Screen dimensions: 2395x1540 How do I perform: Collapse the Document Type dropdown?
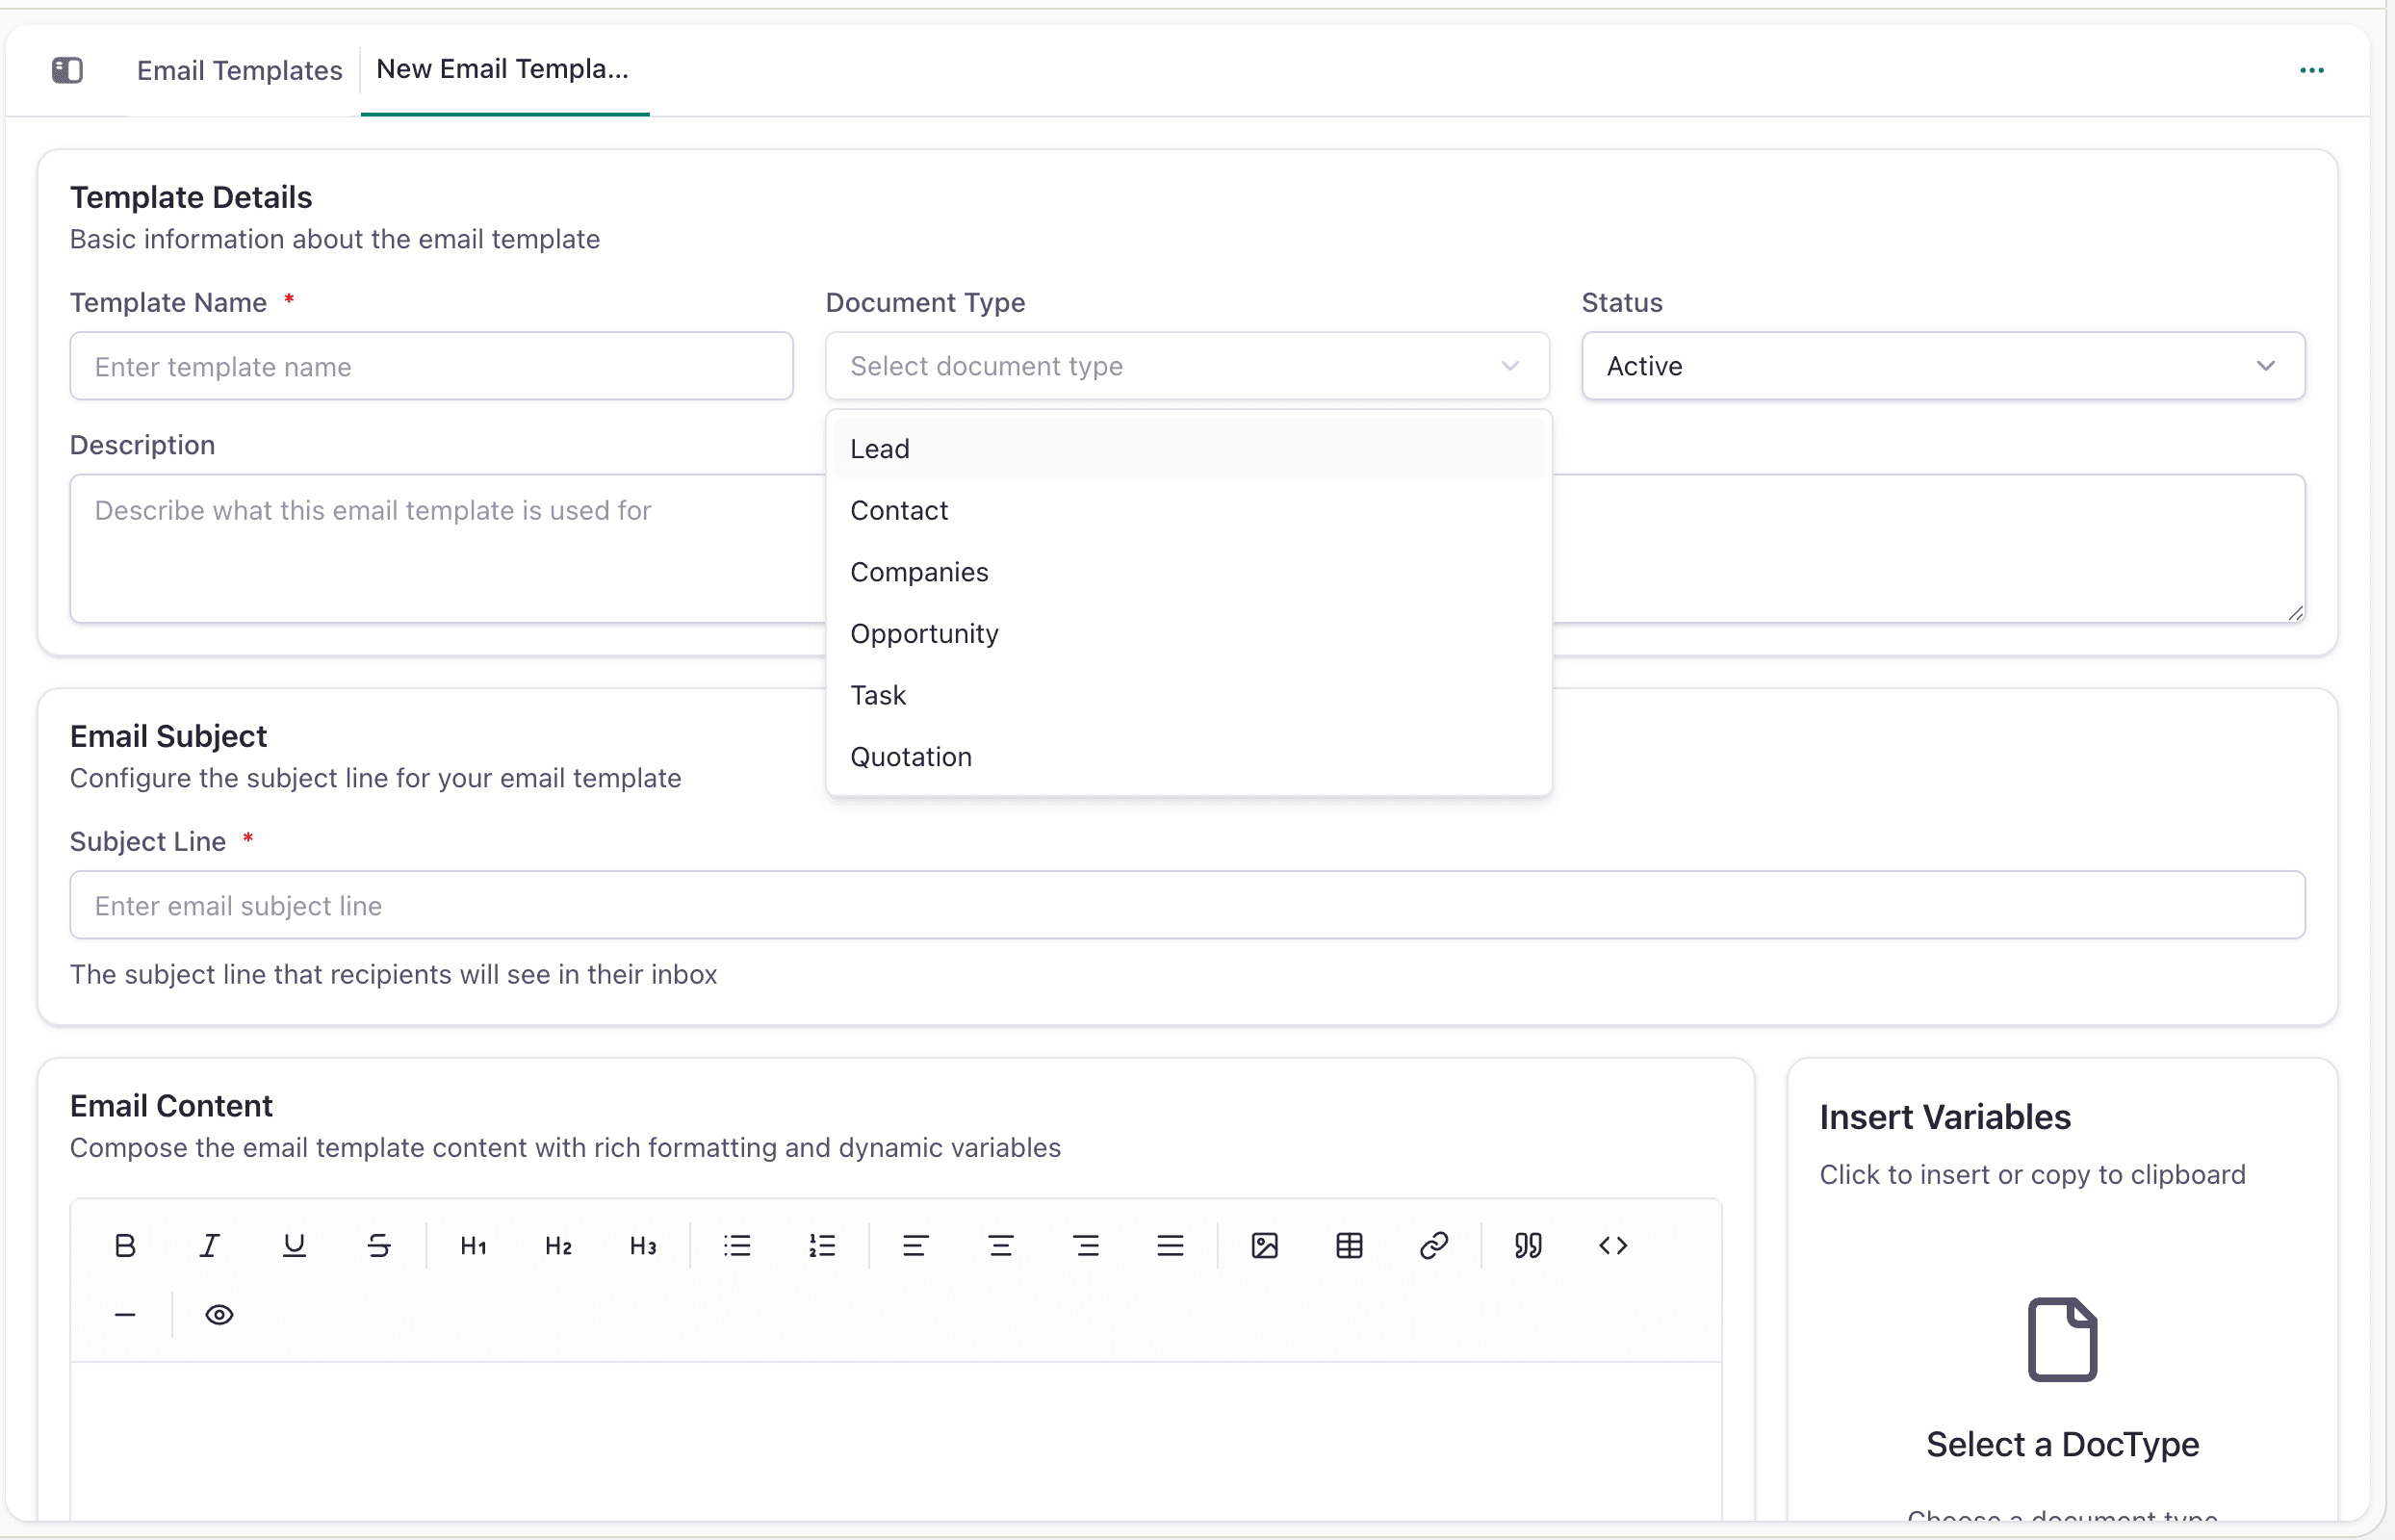coord(1187,366)
